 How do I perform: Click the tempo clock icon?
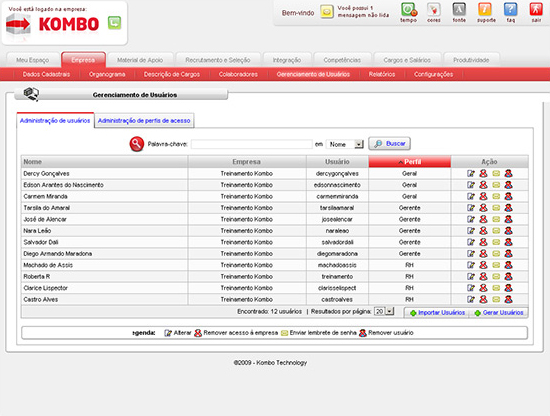pos(409,9)
